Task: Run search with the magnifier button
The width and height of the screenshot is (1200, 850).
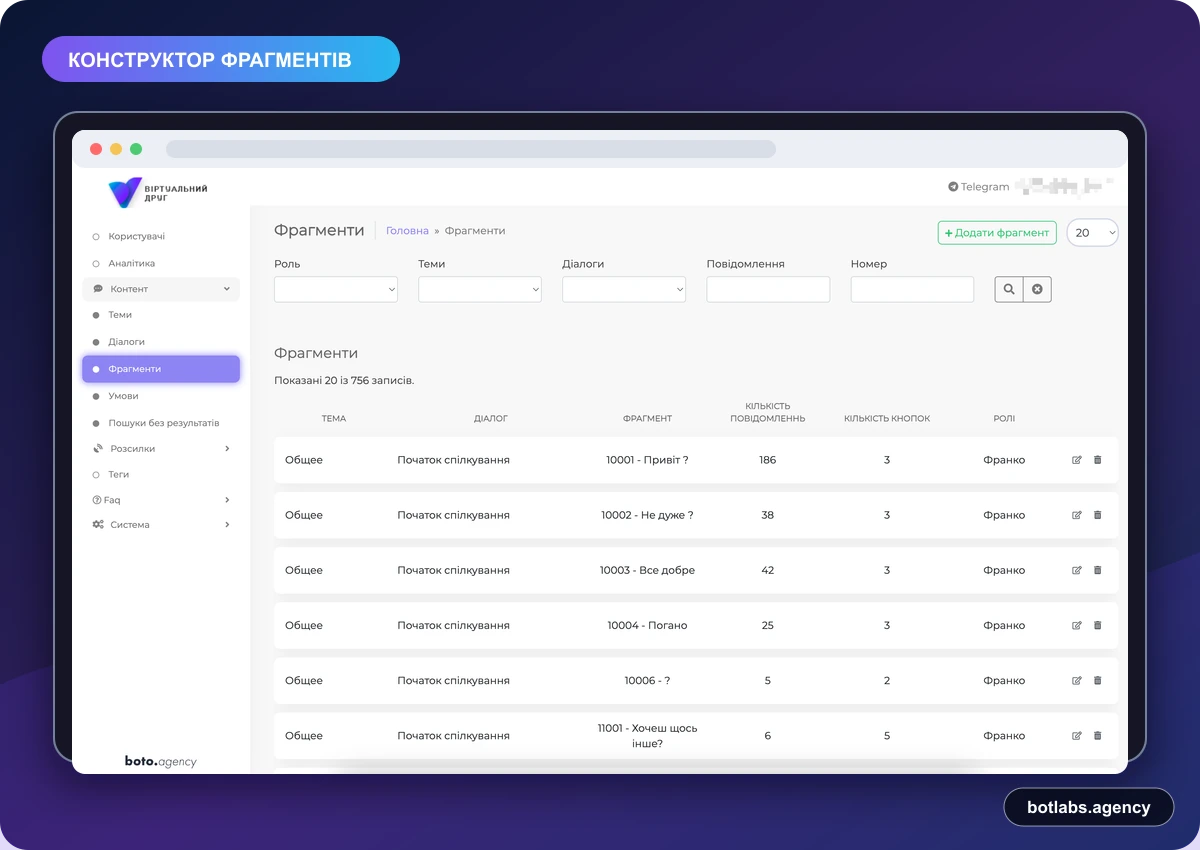Action: coord(1009,289)
